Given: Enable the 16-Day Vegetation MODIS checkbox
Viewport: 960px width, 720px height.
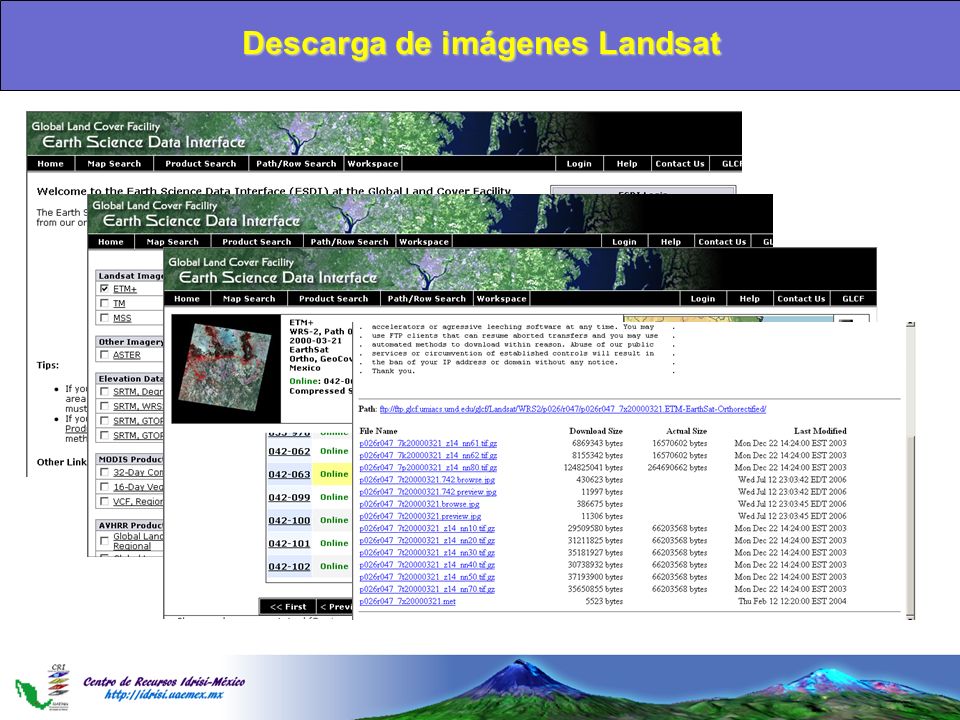Looking at the screenshot, I should click(x=104, y=487).
